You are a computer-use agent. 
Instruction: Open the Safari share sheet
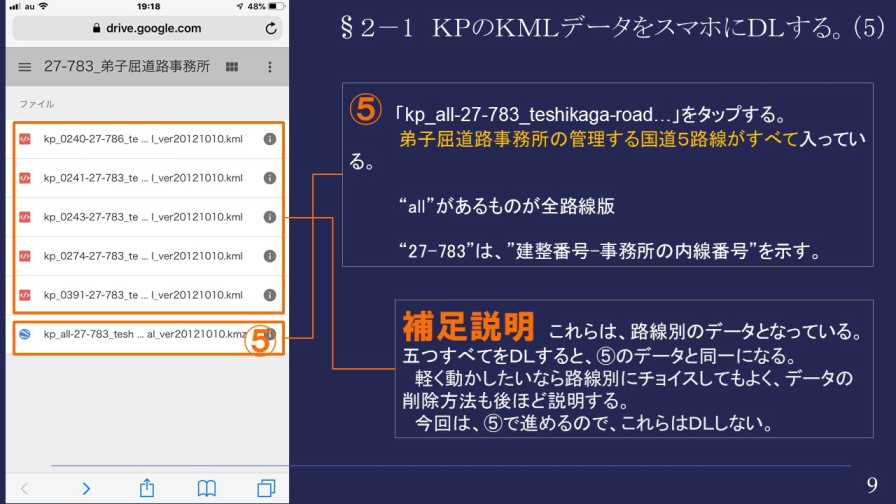pyautogui.click(x=146, y=488)
